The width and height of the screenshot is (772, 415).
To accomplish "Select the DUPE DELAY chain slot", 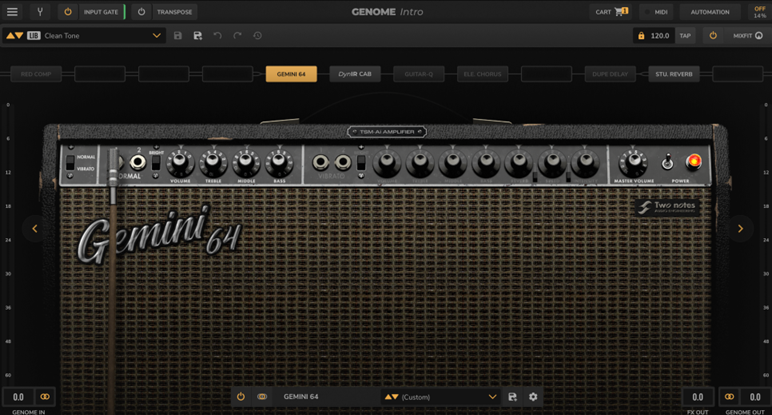I will point(610,74).
